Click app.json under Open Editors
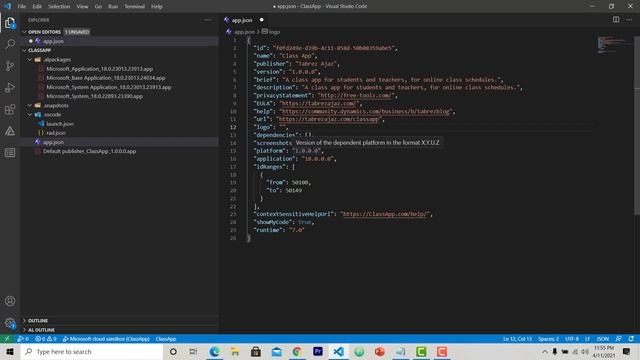Screen dimensions: 640x360 pyautogui.click(x=53, y=41)
